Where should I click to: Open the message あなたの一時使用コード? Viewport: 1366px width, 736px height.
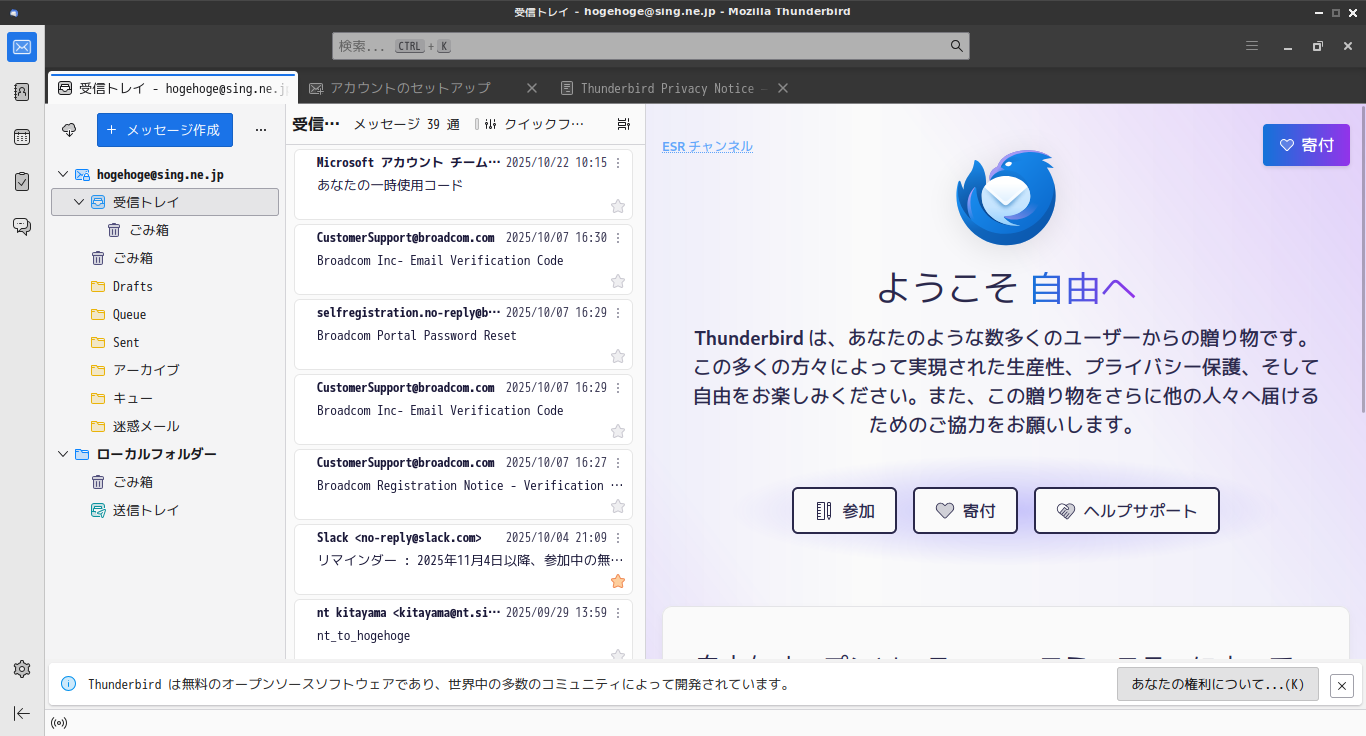coord(463,184)
